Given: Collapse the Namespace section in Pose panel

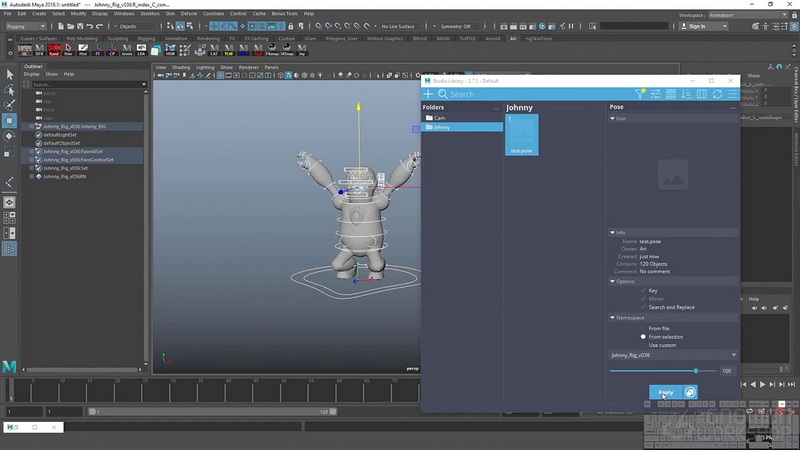Looking at the screenshot, I should coord(613,317).
